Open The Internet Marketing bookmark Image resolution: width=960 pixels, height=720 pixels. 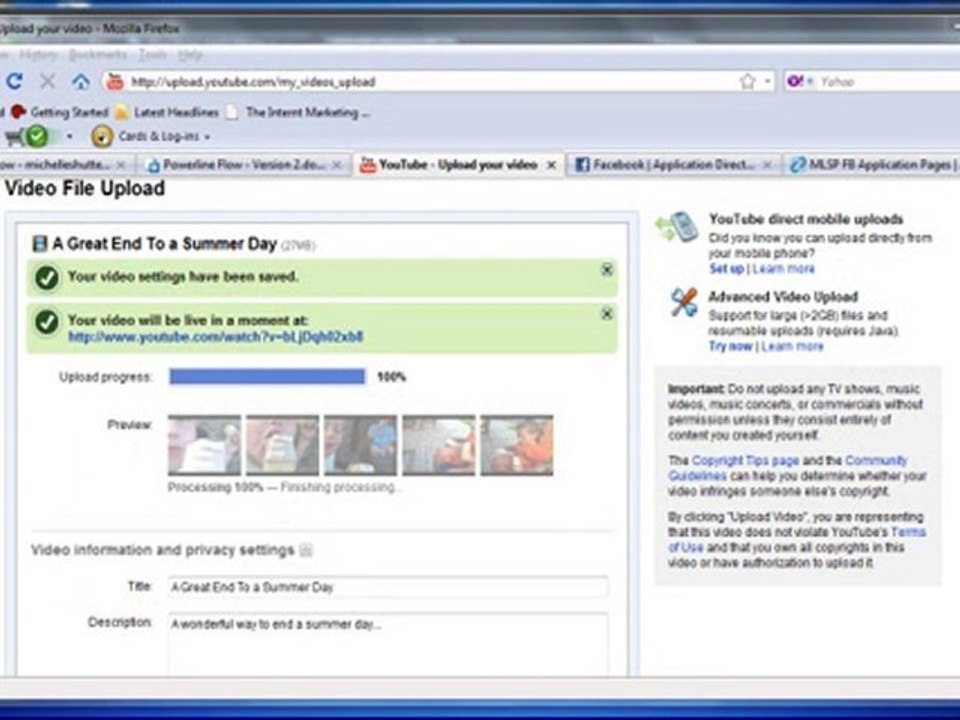point(298,112)
